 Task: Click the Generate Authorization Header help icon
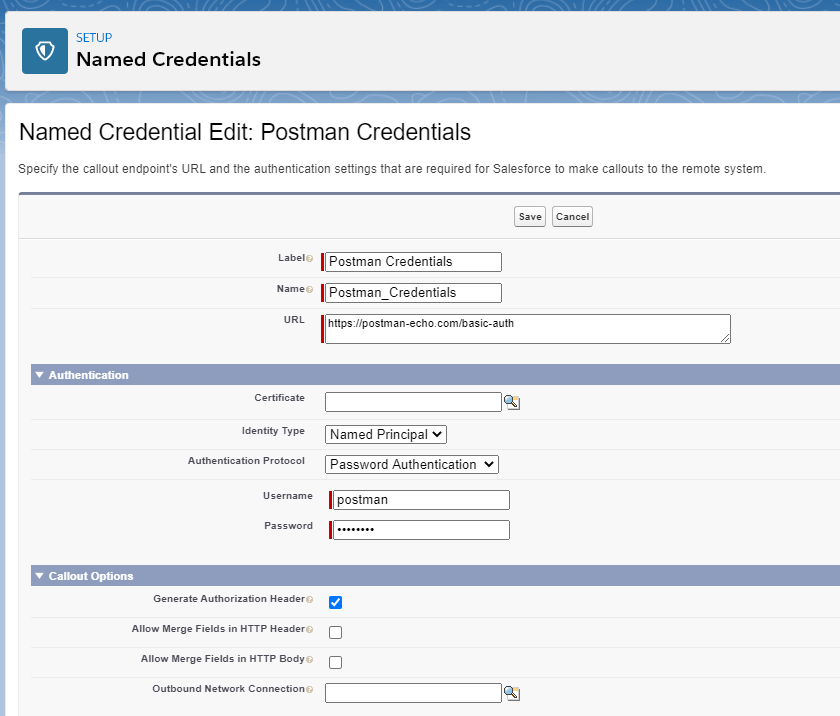(x=308, y=598)
